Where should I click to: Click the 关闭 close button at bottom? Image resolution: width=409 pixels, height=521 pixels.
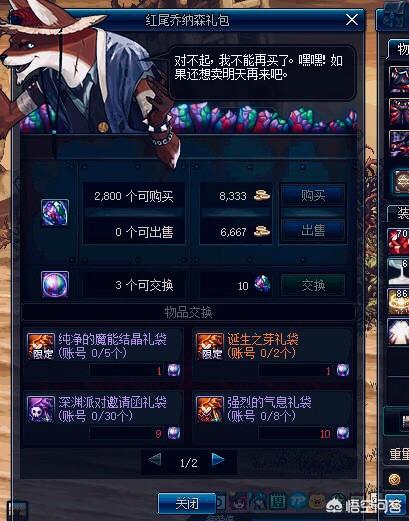click(x=187, y=503)
